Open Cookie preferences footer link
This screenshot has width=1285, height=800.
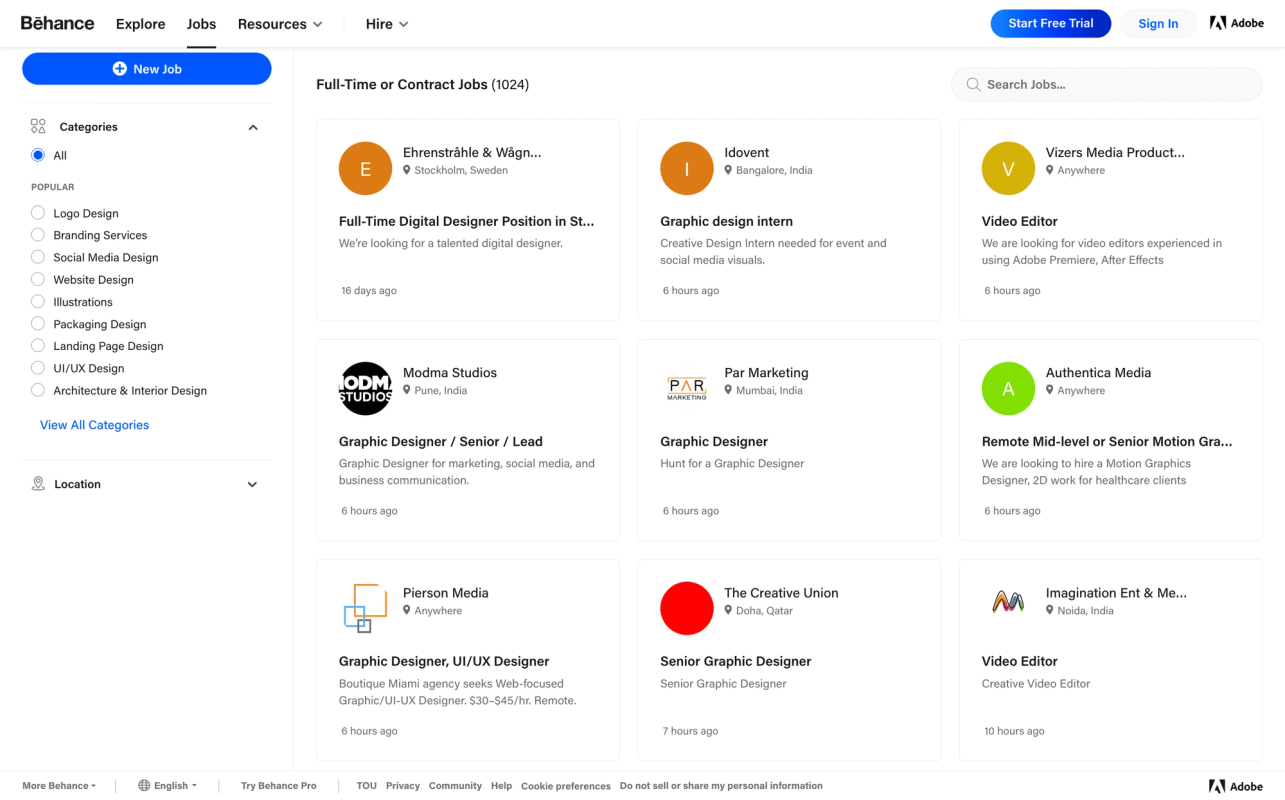(566, 786)
